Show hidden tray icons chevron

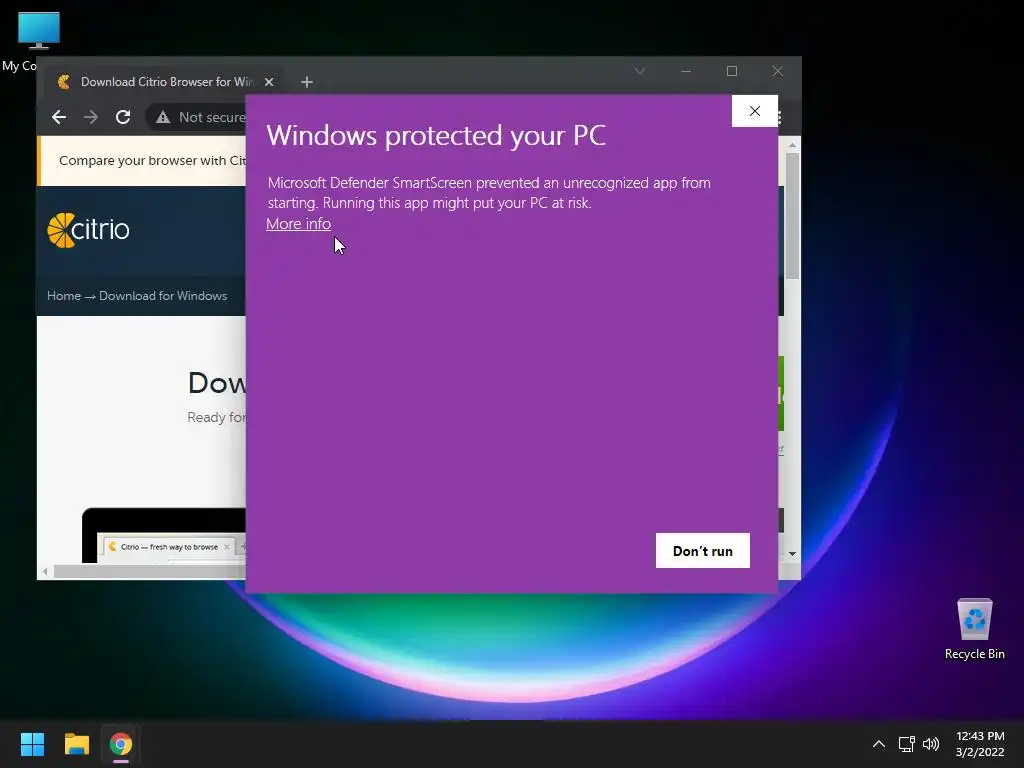879,744
